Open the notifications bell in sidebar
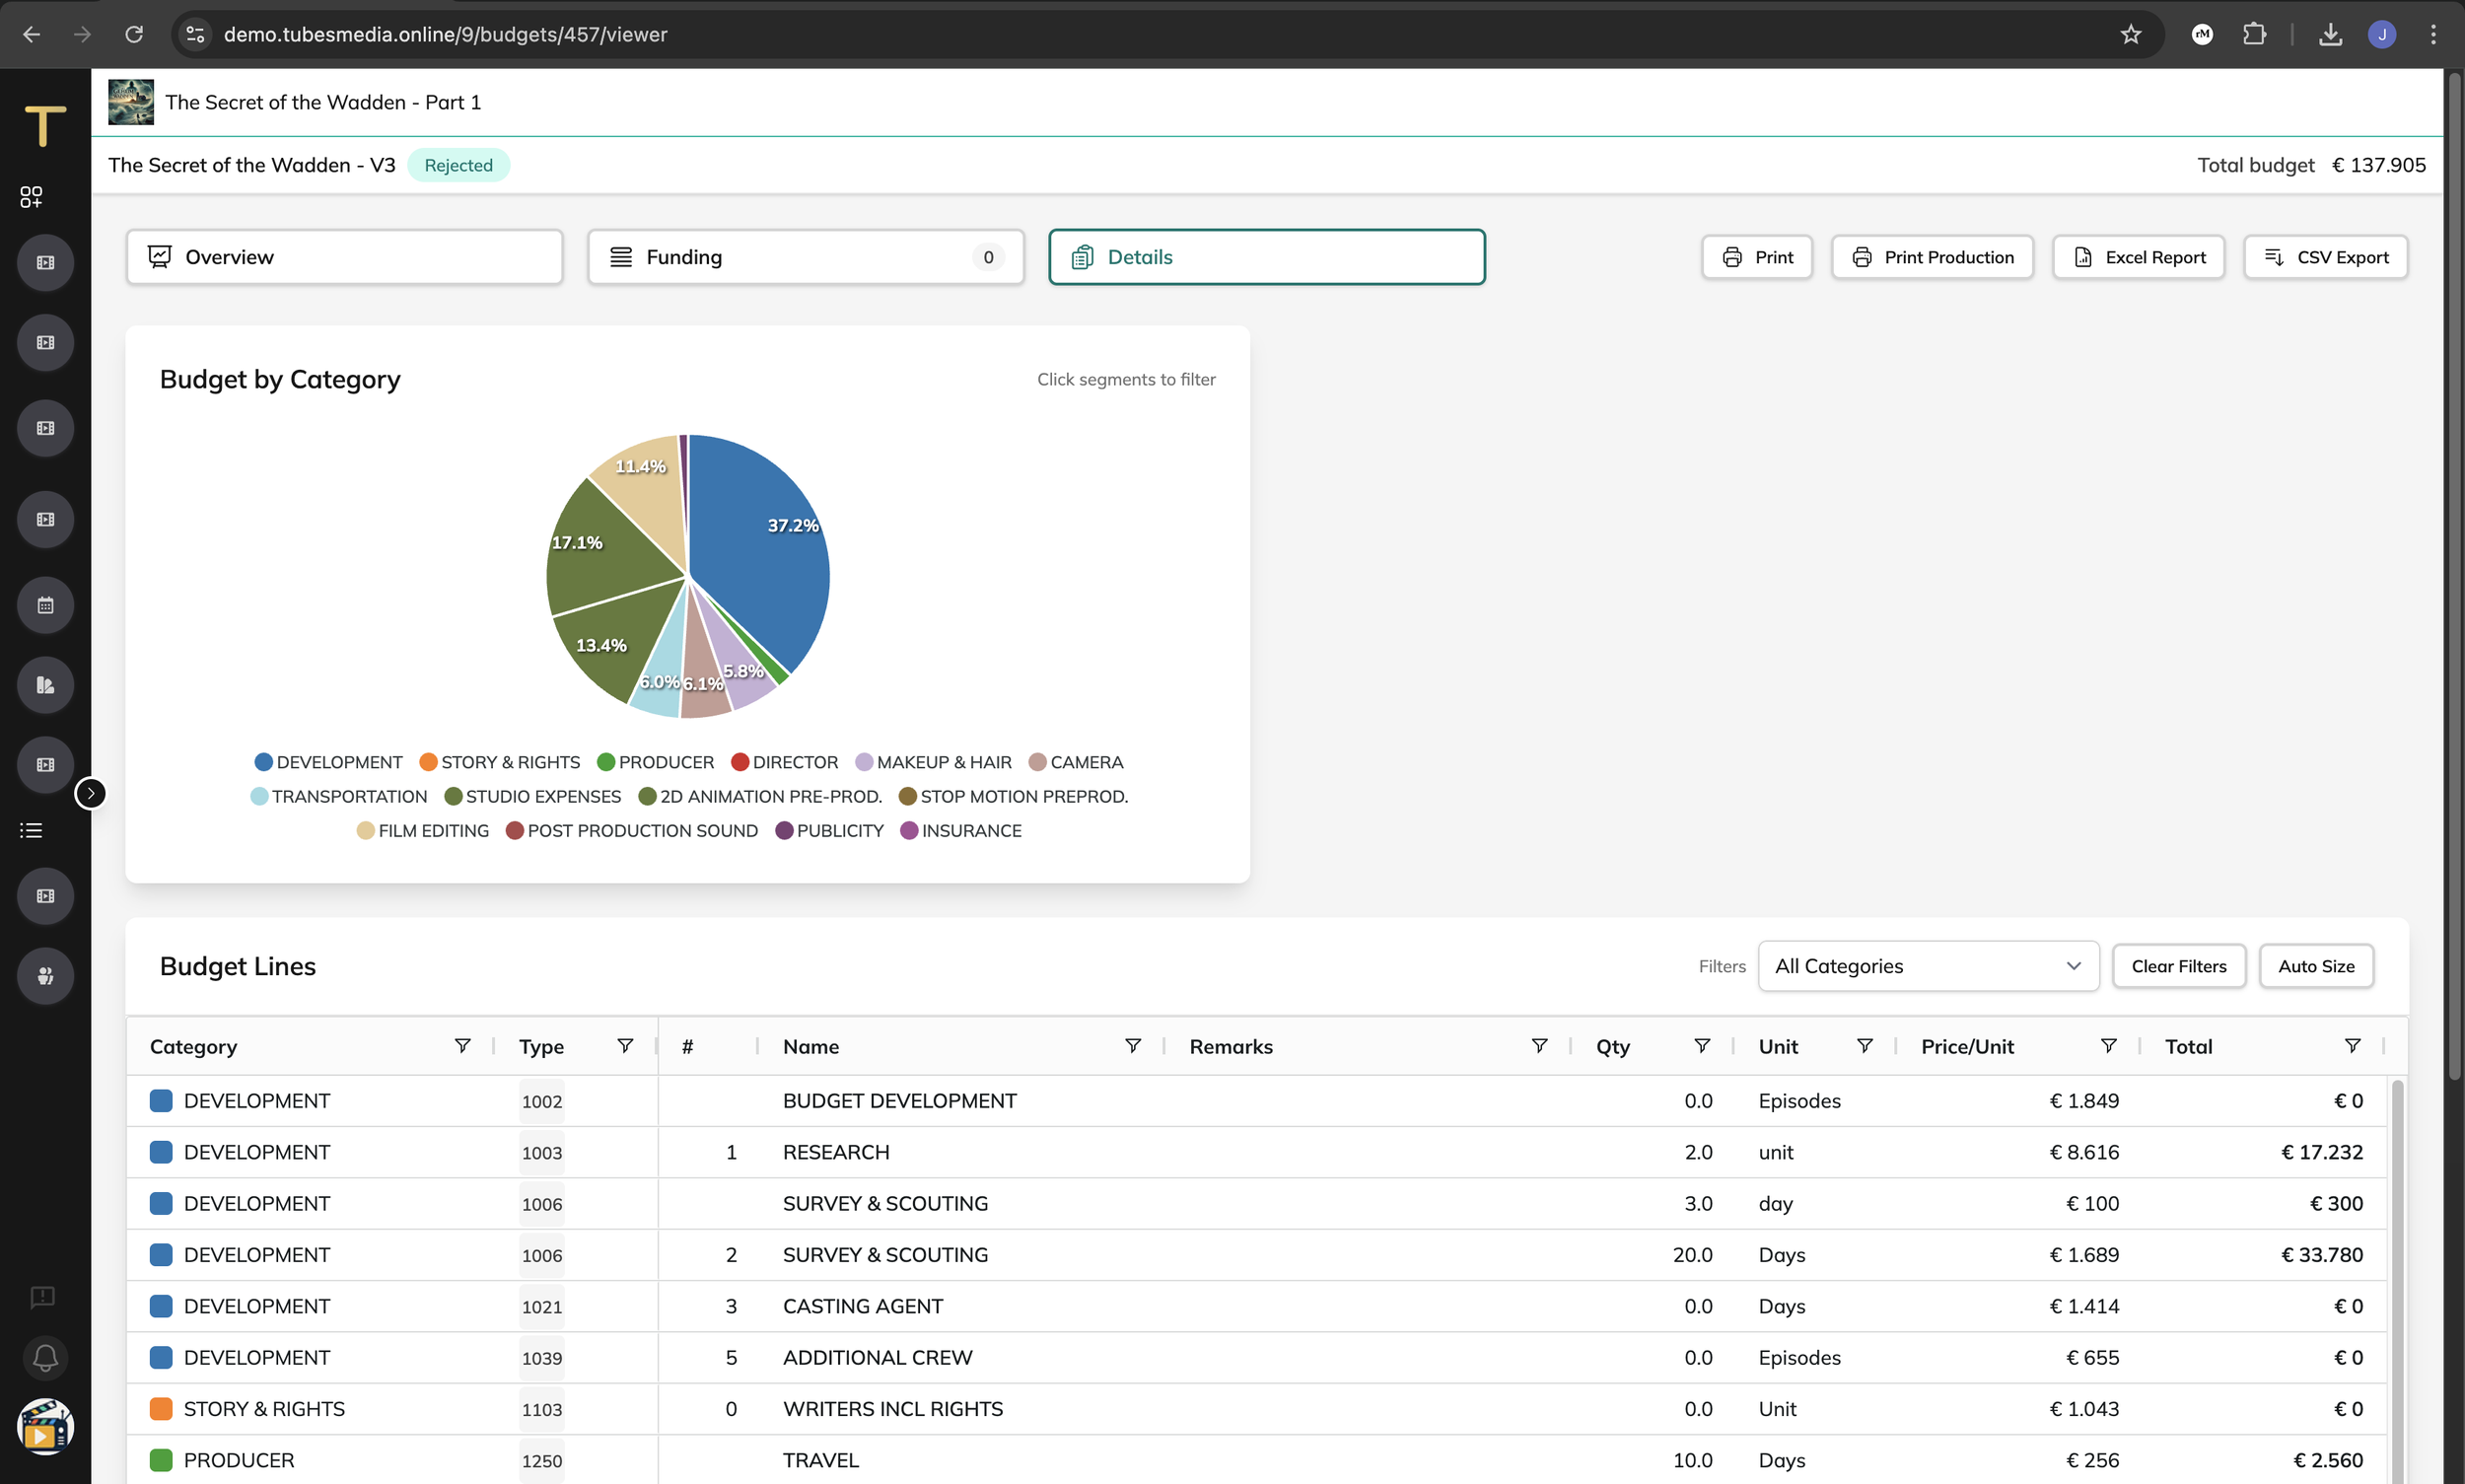Image resolution: width=2465 pixels, height=1484 pixels. click(x=45, y=1357)
